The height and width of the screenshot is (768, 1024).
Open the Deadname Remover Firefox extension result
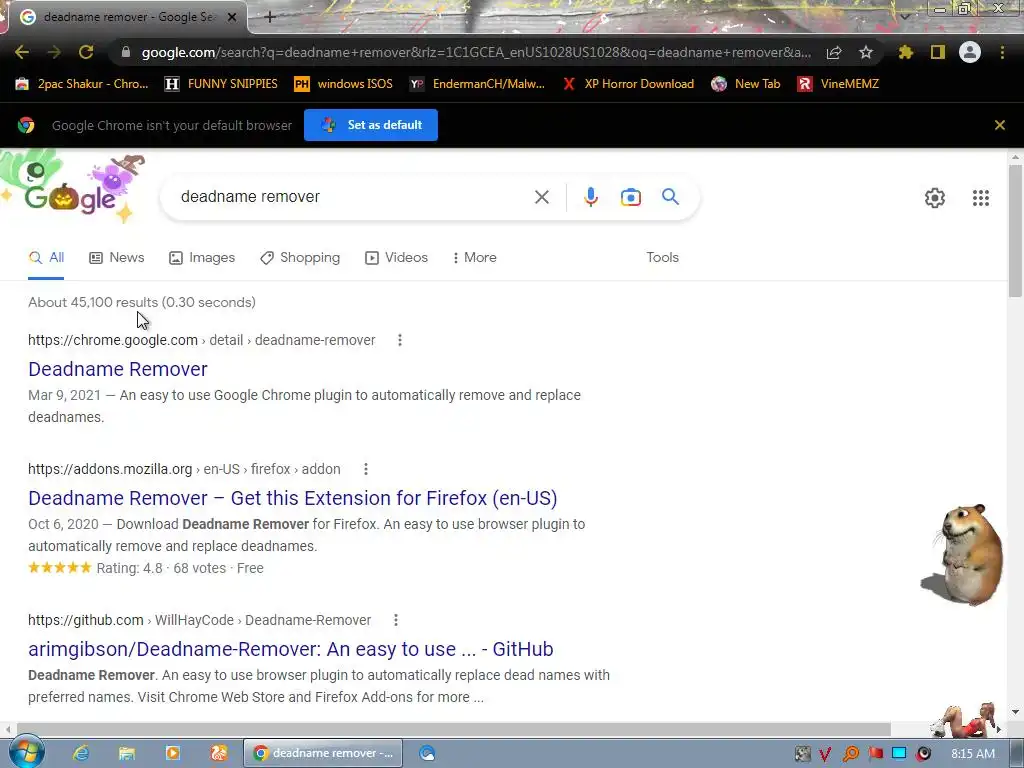(293, 498)
